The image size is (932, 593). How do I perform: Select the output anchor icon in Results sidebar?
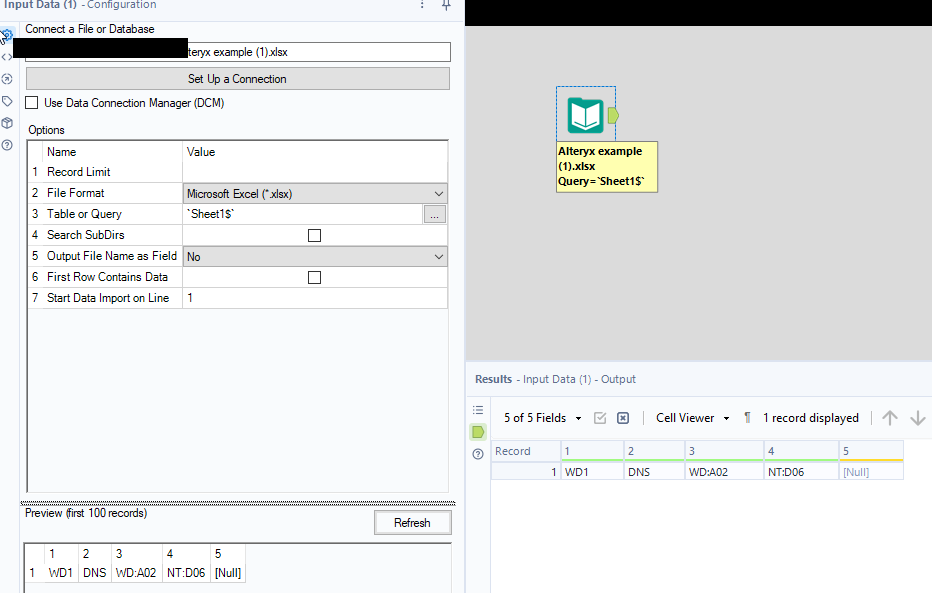(478, 432)
